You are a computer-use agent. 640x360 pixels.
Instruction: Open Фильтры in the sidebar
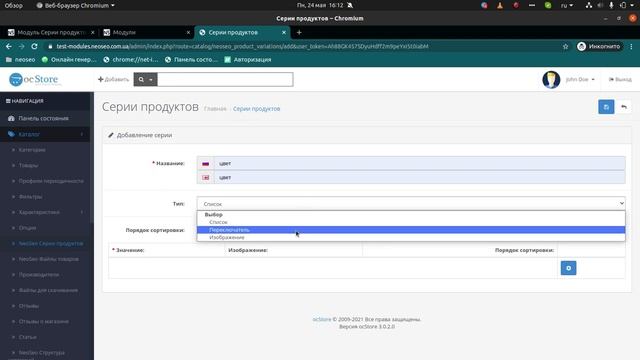click(30, 197)
